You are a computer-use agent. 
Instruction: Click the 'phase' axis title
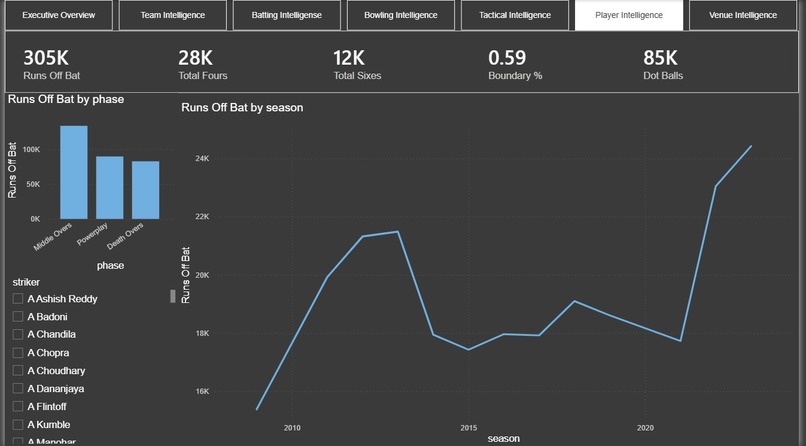pyautogui.click(x=111, y=266)
